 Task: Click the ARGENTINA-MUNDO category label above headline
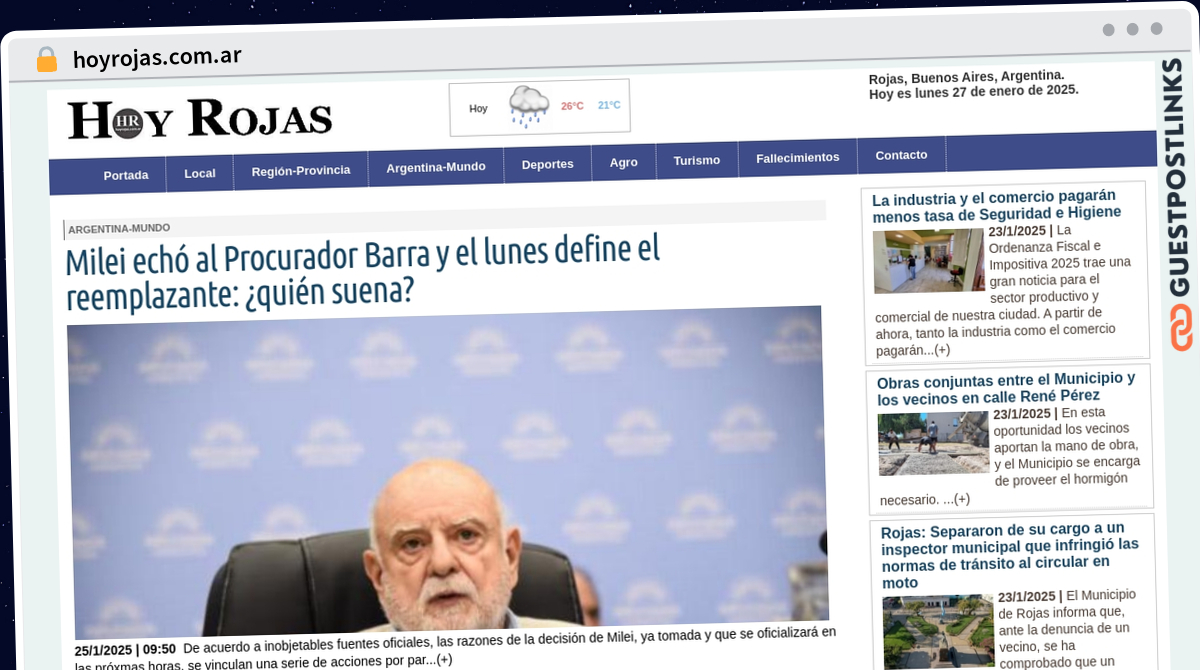pyautogui.click(x=119, y=228)
